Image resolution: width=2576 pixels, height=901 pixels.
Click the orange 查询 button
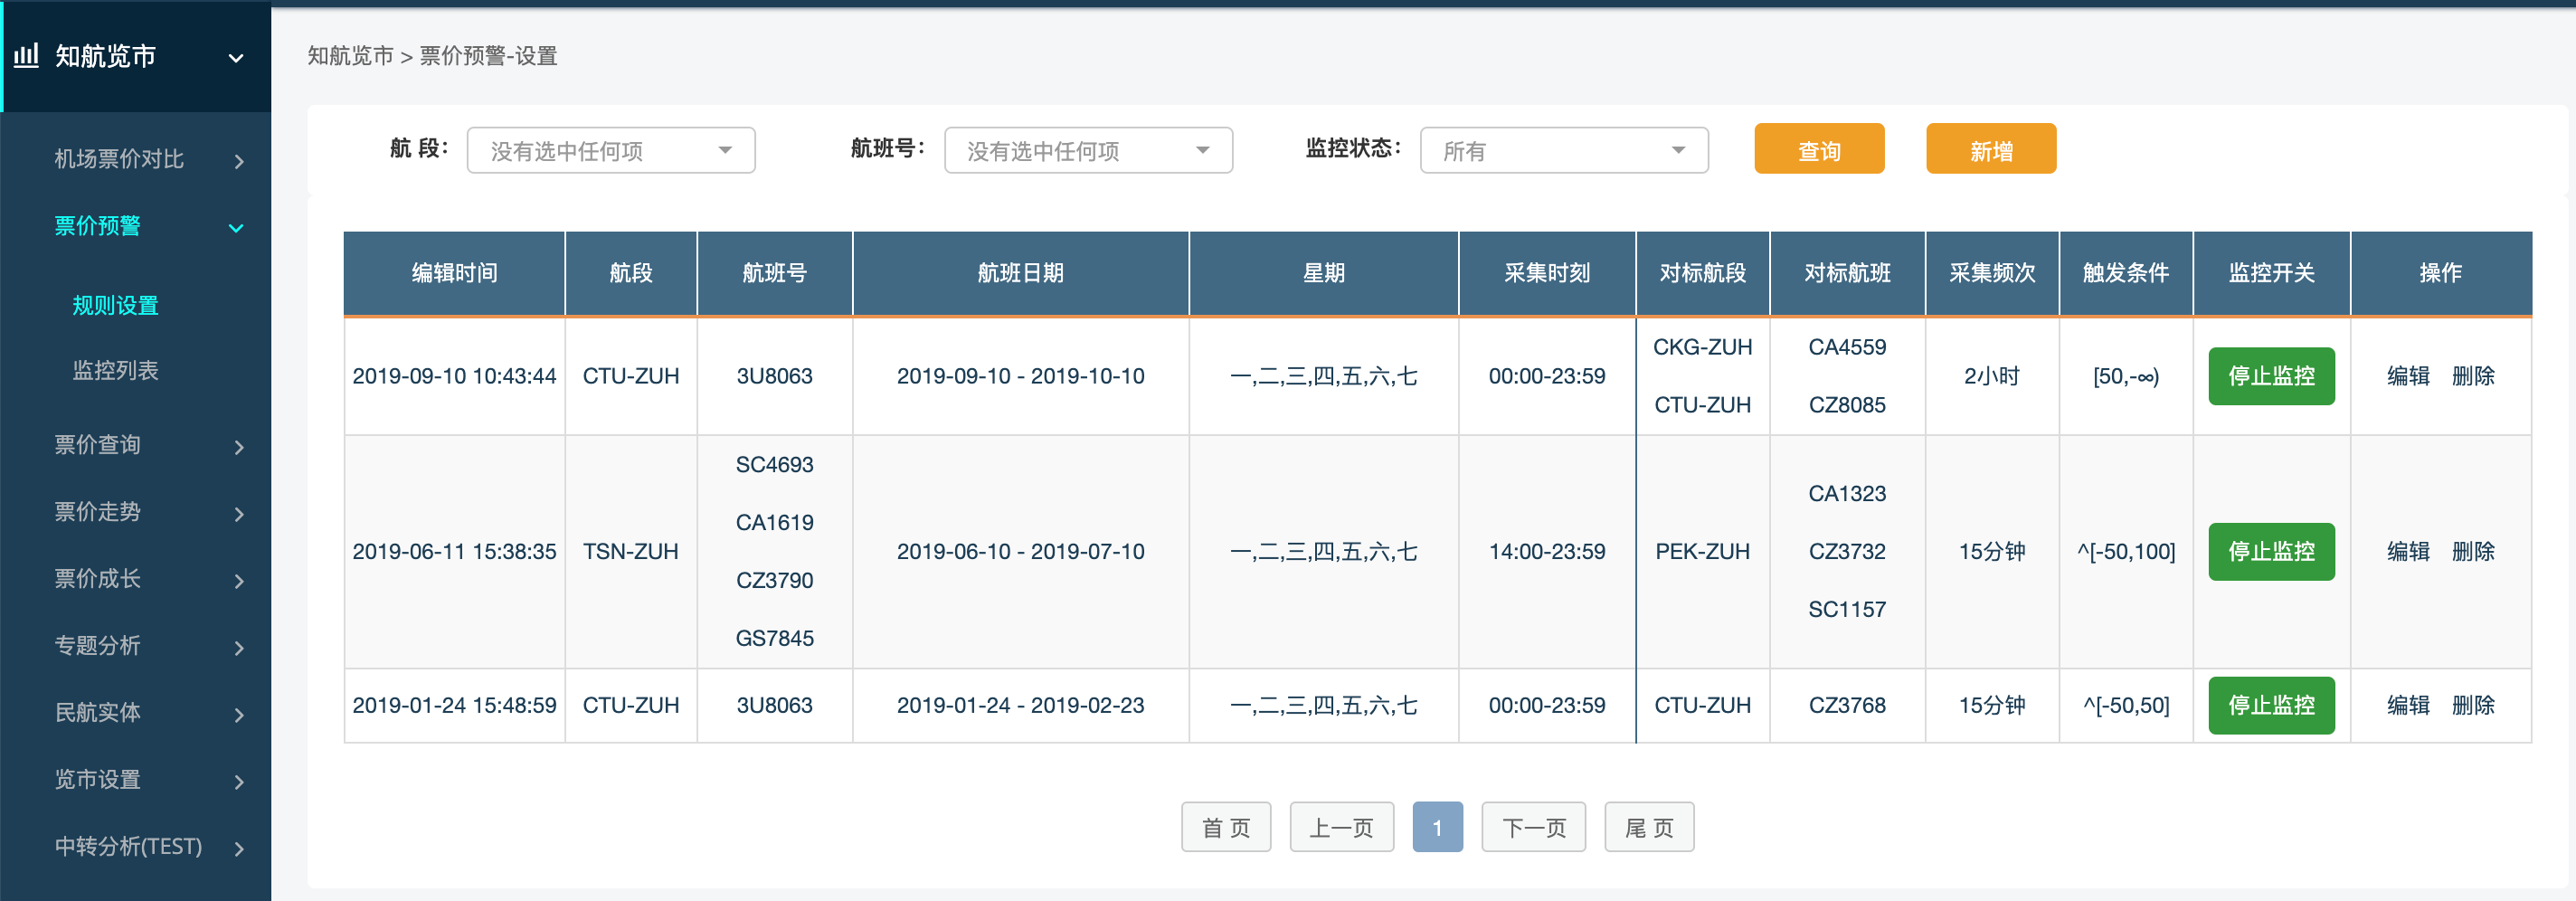1818,150
